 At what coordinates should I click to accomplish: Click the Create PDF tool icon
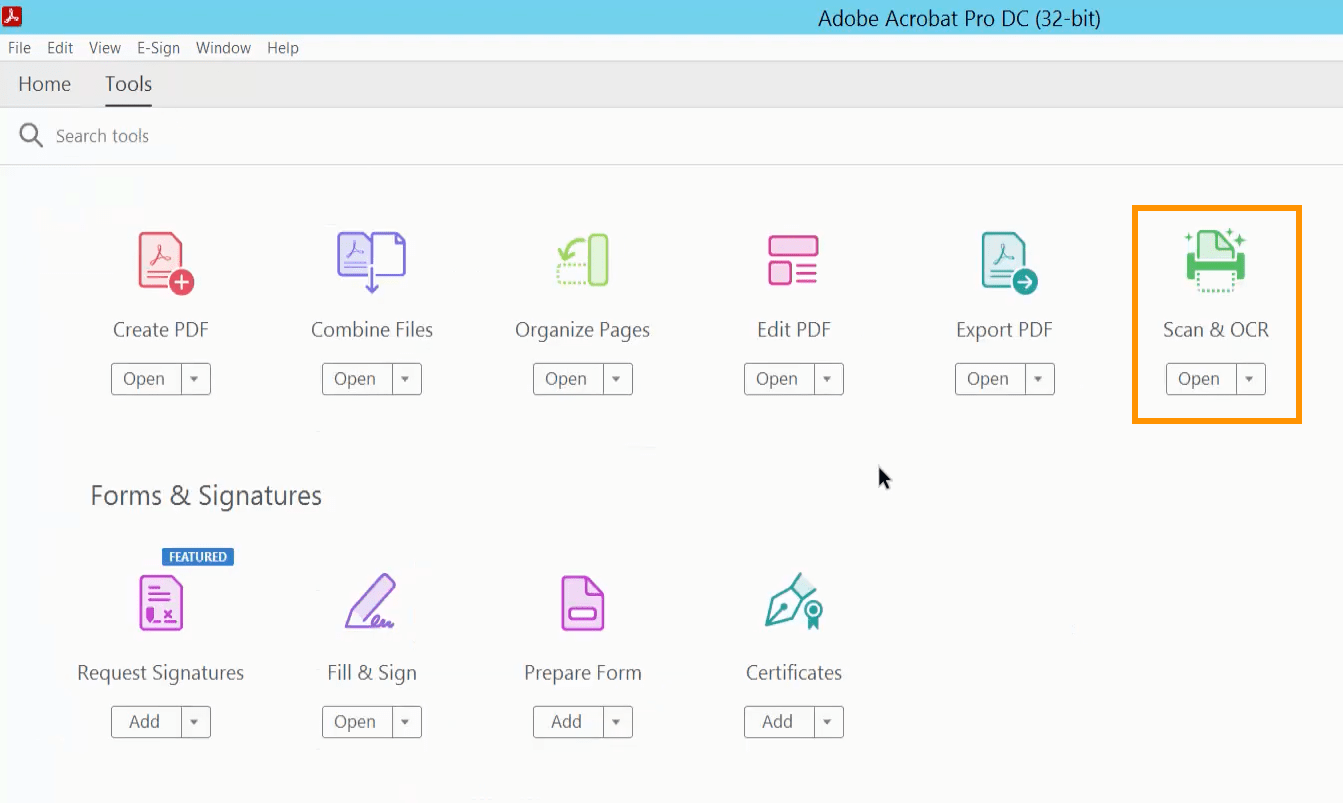165,263
